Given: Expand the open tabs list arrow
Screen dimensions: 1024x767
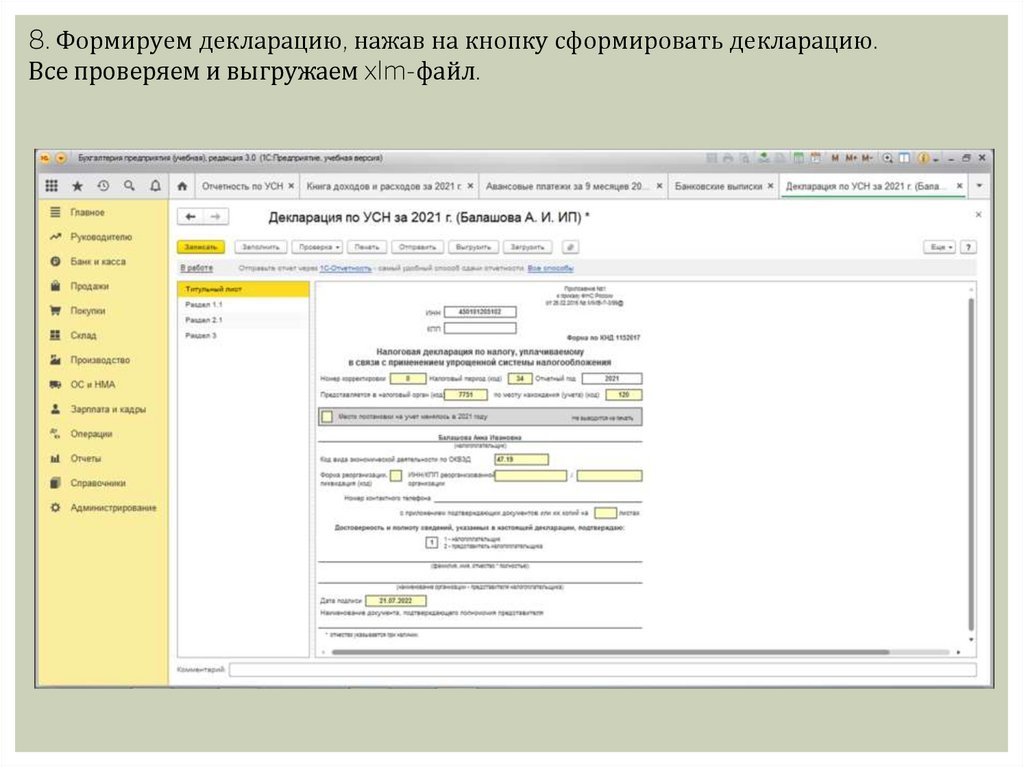Looking at the screenshot, I should (980, 186).
